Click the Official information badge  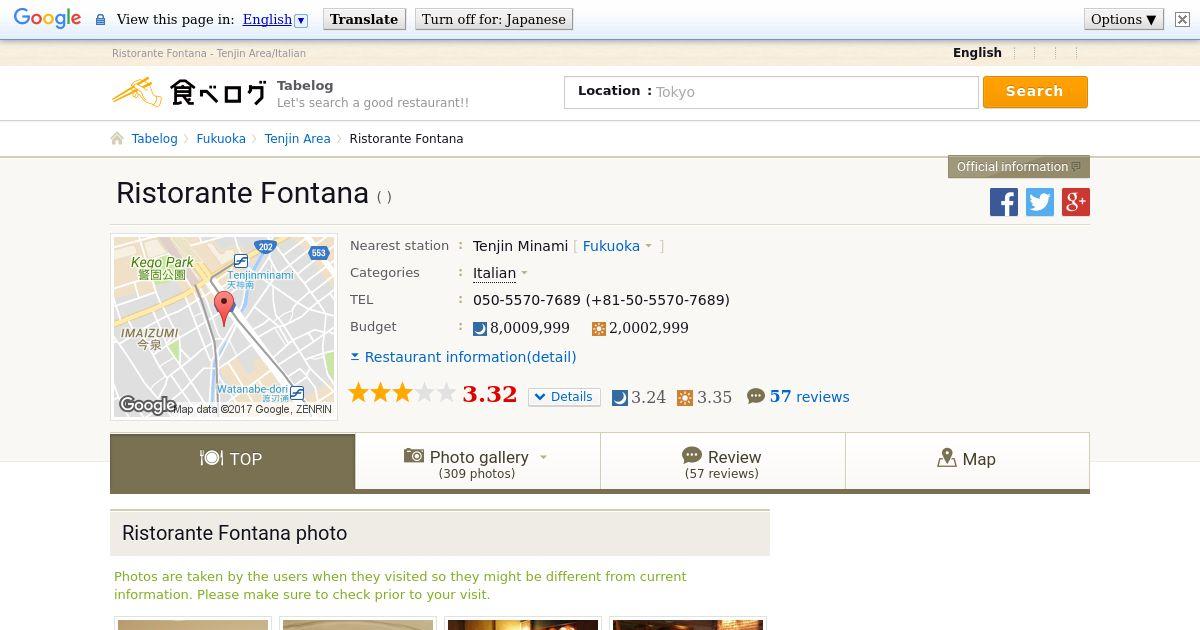coord(1018,167)
